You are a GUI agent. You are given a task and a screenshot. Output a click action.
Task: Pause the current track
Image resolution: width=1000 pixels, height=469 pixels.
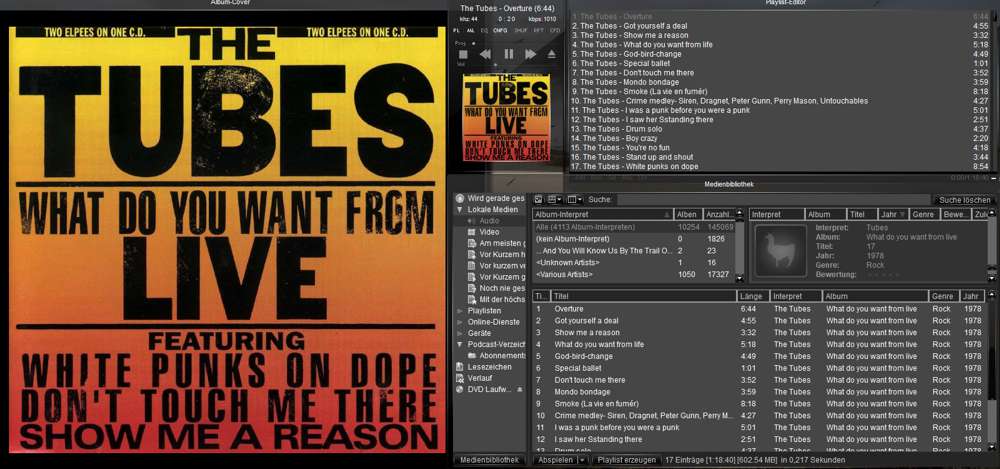pos(508,54)
